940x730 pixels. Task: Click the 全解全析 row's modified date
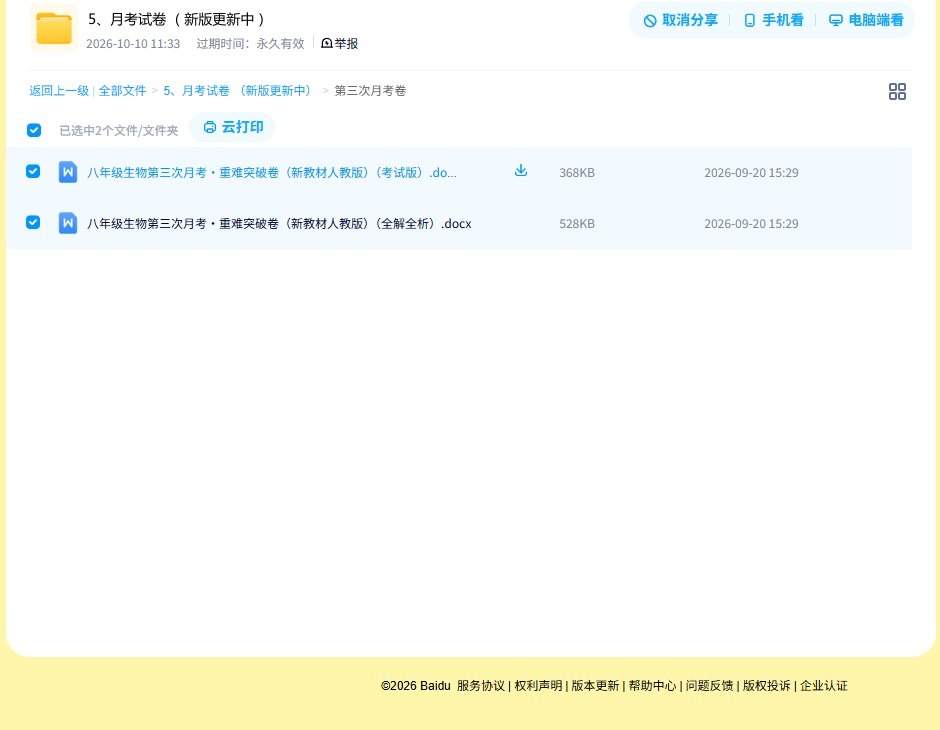(x=751, y=224)
